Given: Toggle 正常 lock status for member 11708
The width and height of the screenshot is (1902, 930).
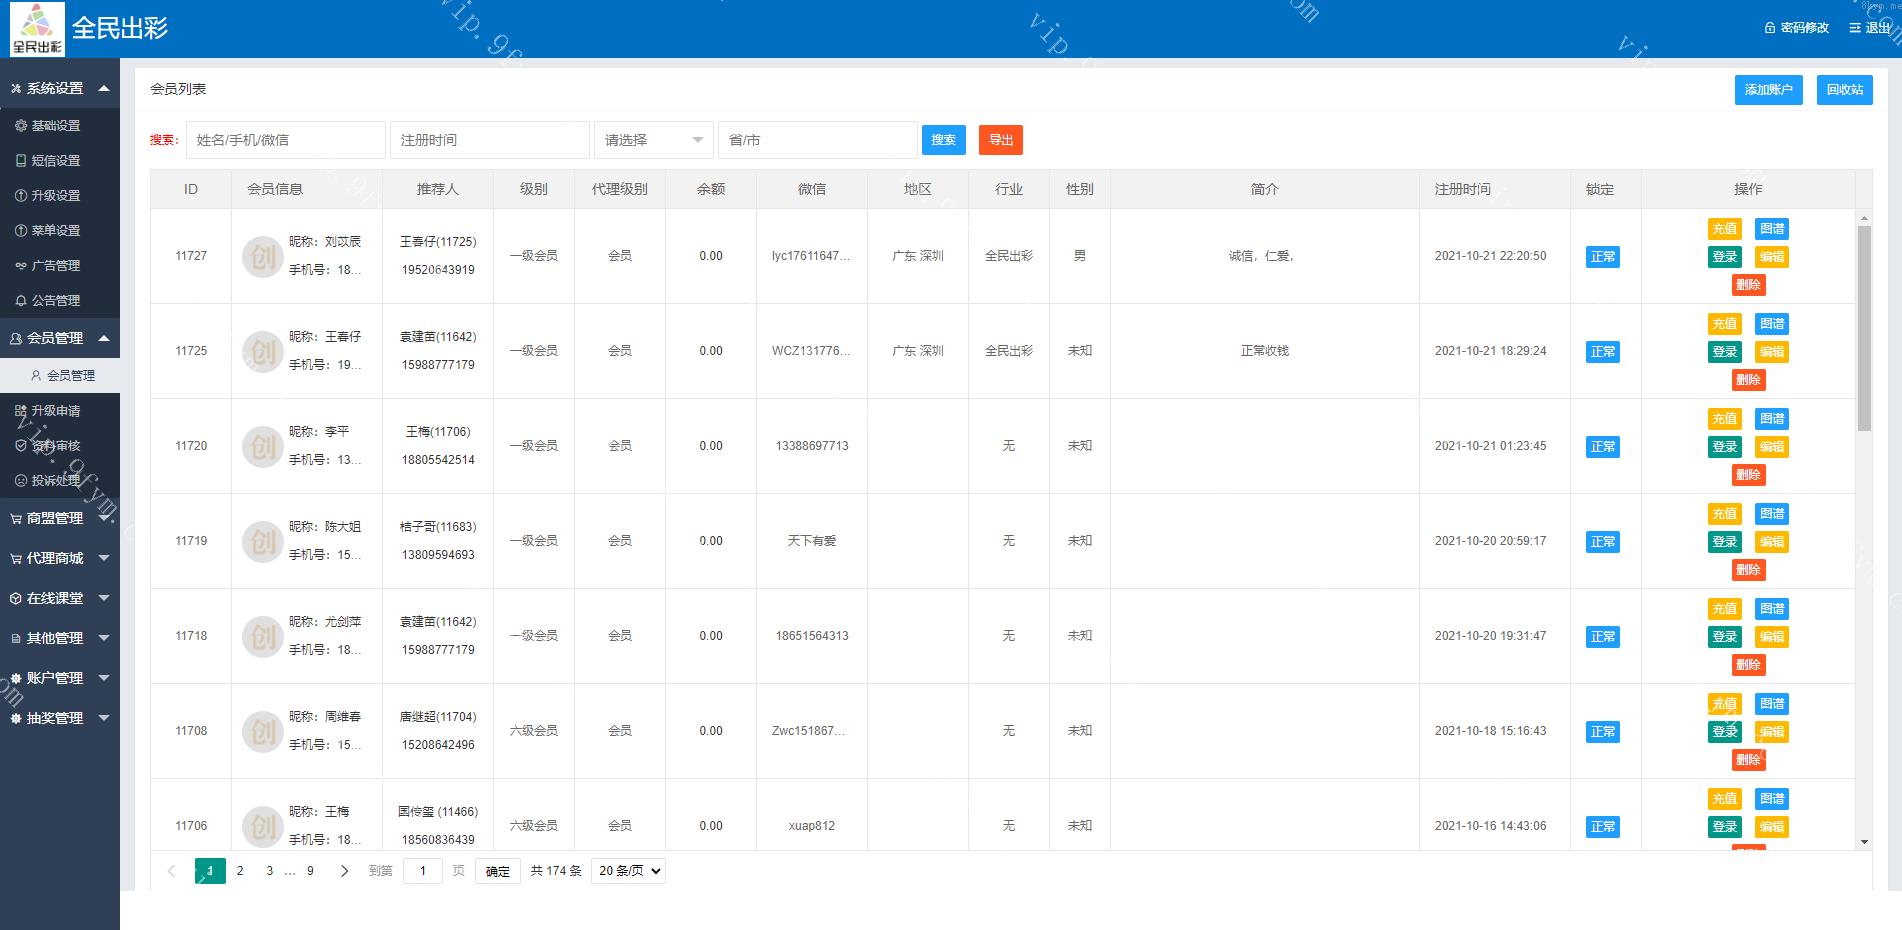Looking at the screenshot, I should [1602, 732].
